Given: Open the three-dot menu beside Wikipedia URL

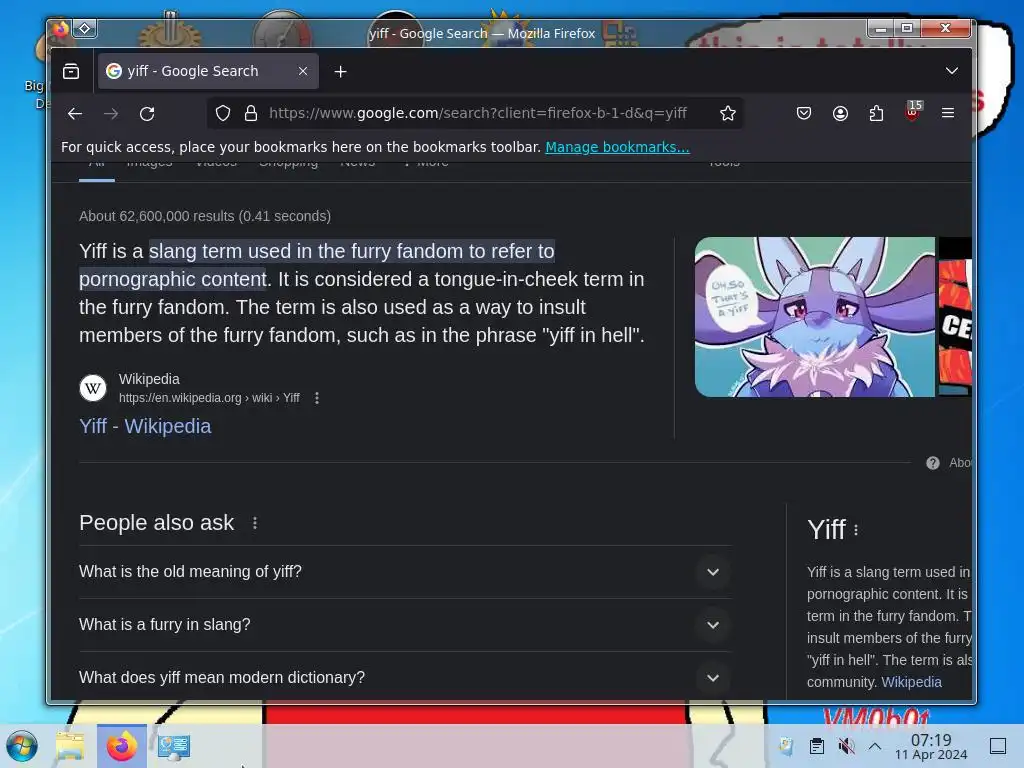Looking at the screenshot, I should pyautogui.click(x=317, y=398).
